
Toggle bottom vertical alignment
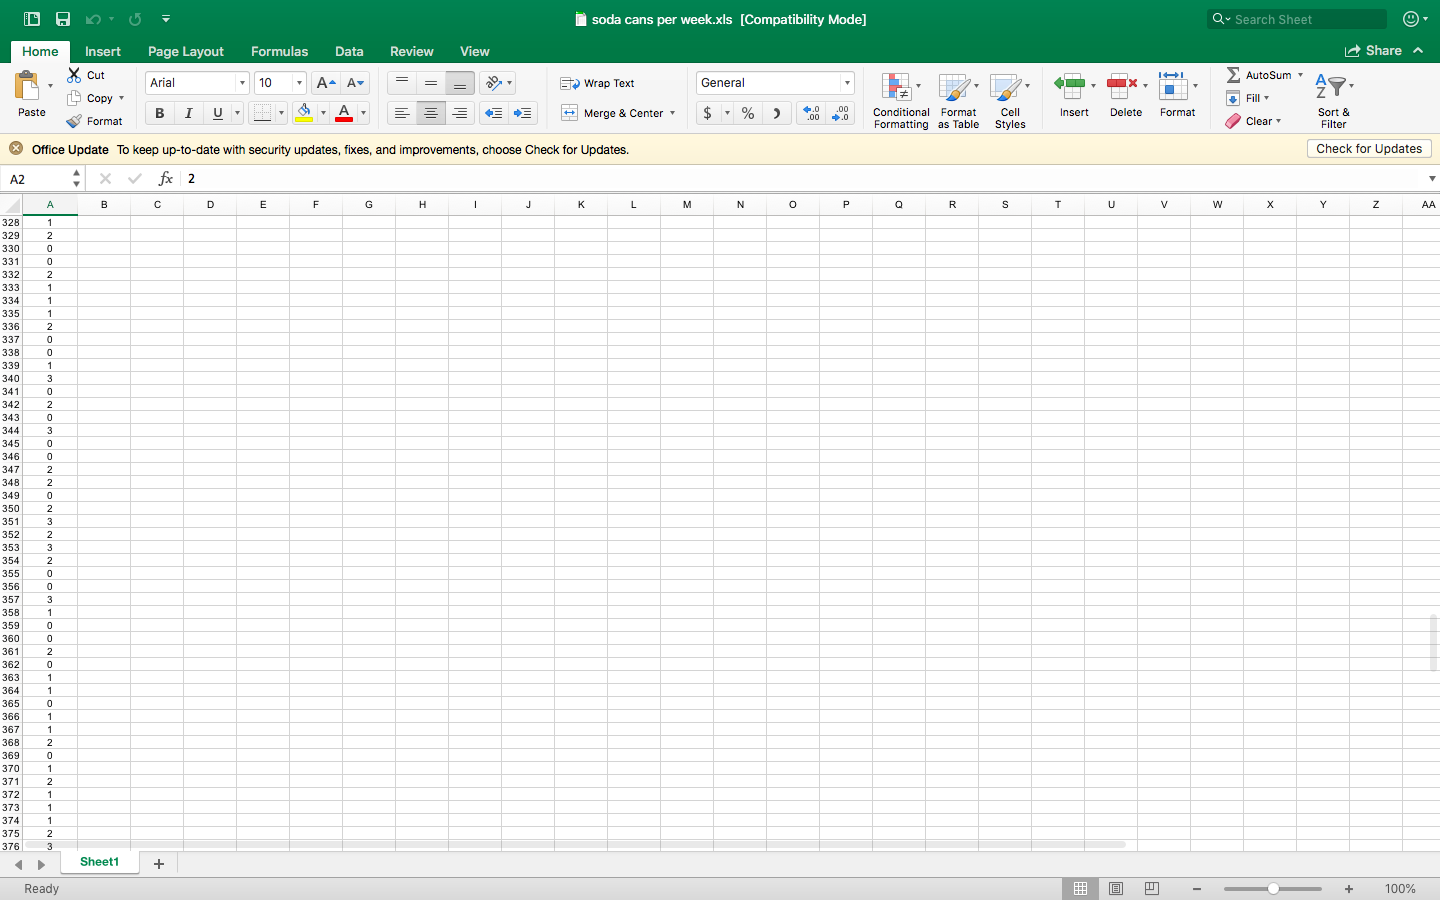pos(460,83)
